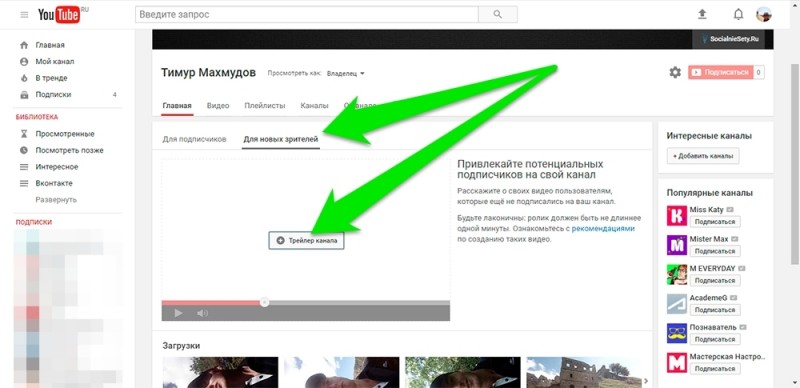800x388 pixels.
Task: Click the Подписки sidebar icon
Action: pos(24,94)
